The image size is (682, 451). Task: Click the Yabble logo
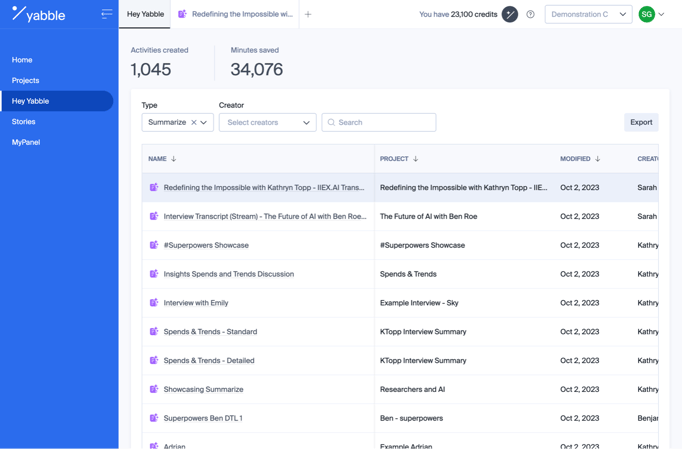point(38,14)
